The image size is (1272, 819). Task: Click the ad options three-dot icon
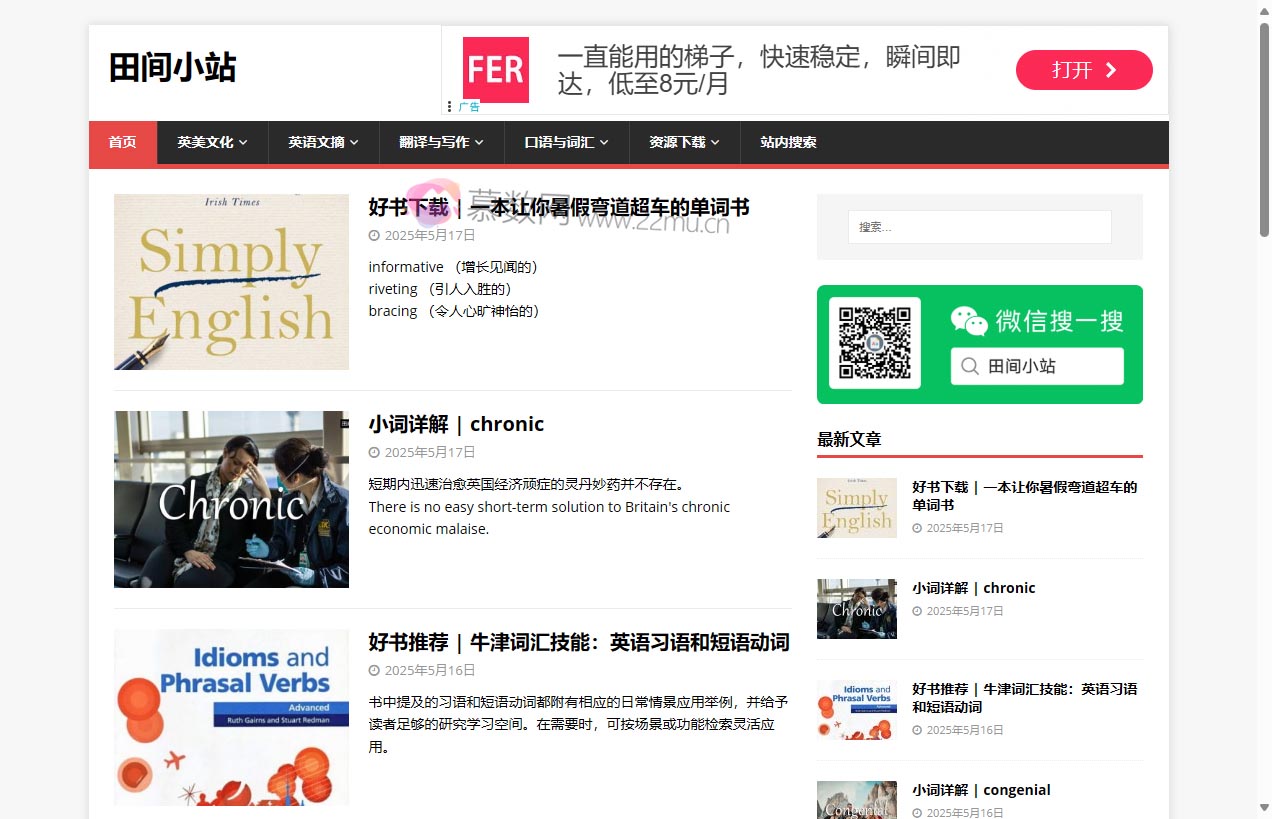point(449,106)
